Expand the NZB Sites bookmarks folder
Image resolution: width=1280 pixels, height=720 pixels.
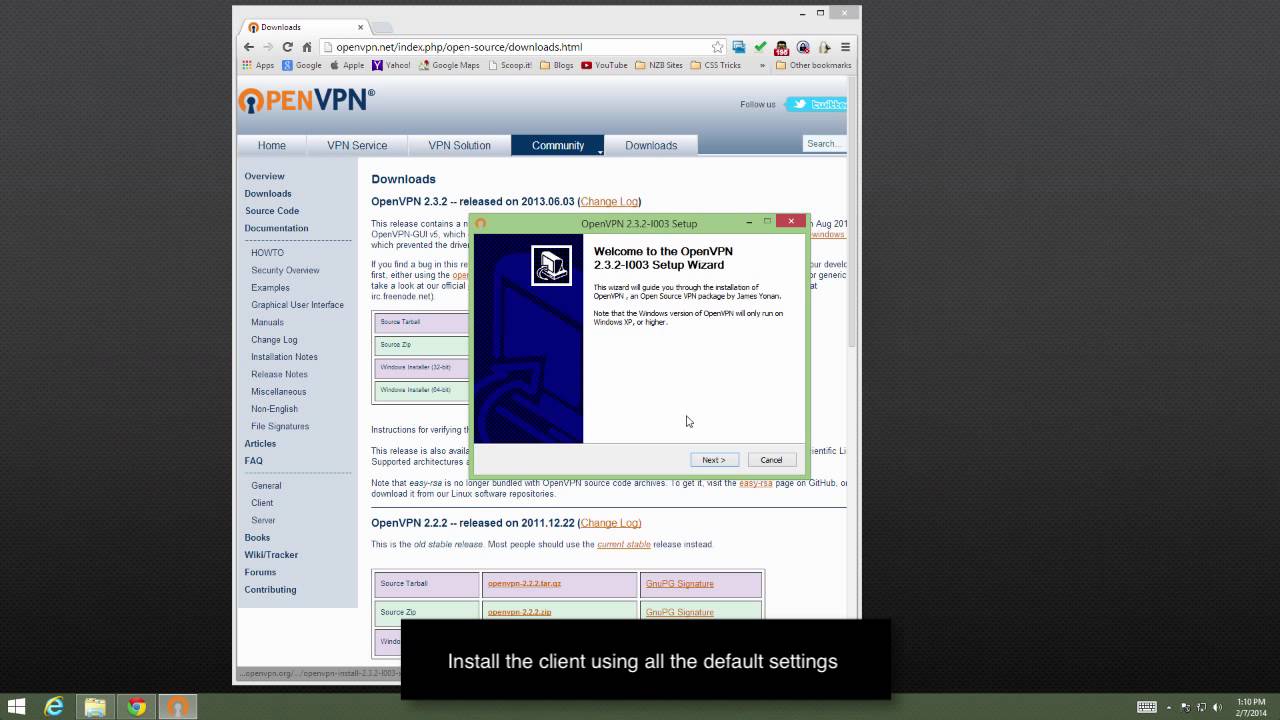659,65
